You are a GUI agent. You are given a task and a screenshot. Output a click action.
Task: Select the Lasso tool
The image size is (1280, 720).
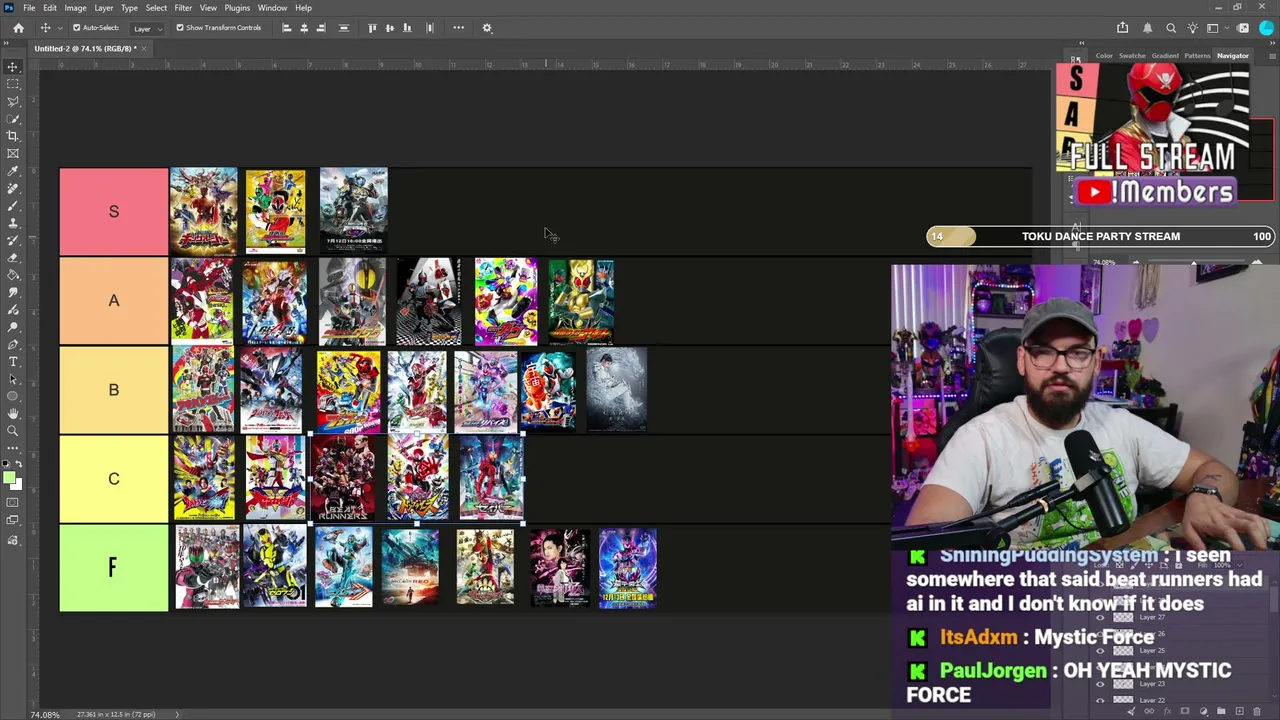(13, 101)
